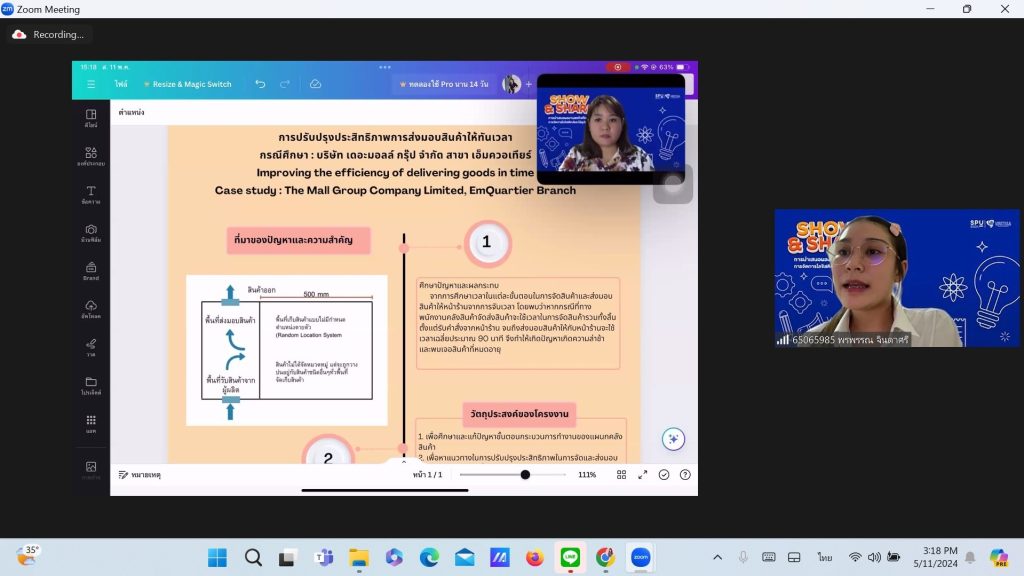Open the Canva hamburger menu
The height and width of the screenshot is (576, 1024).
click(91, 84)
